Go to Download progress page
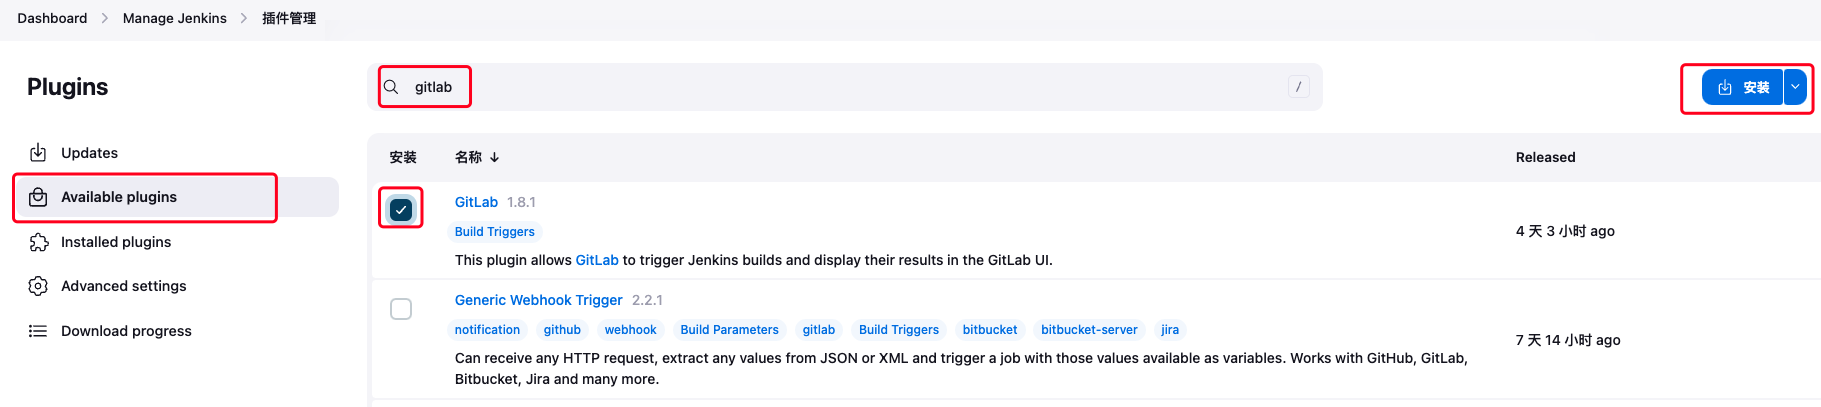The image size is (1821, 407). click(126, 331)
